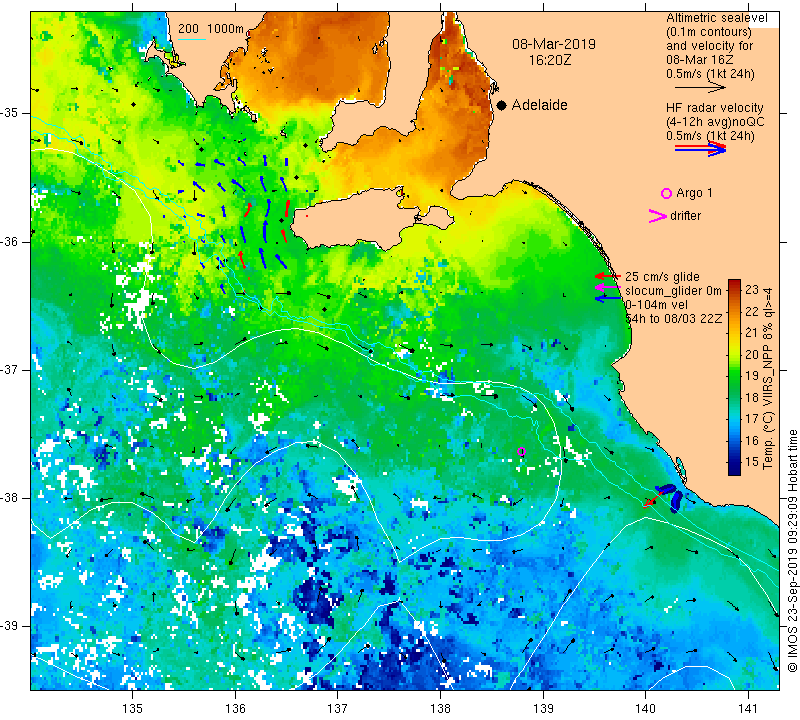800x720 pixels.
Task: Click the colorbar value 19
Action: coord(752,376)
